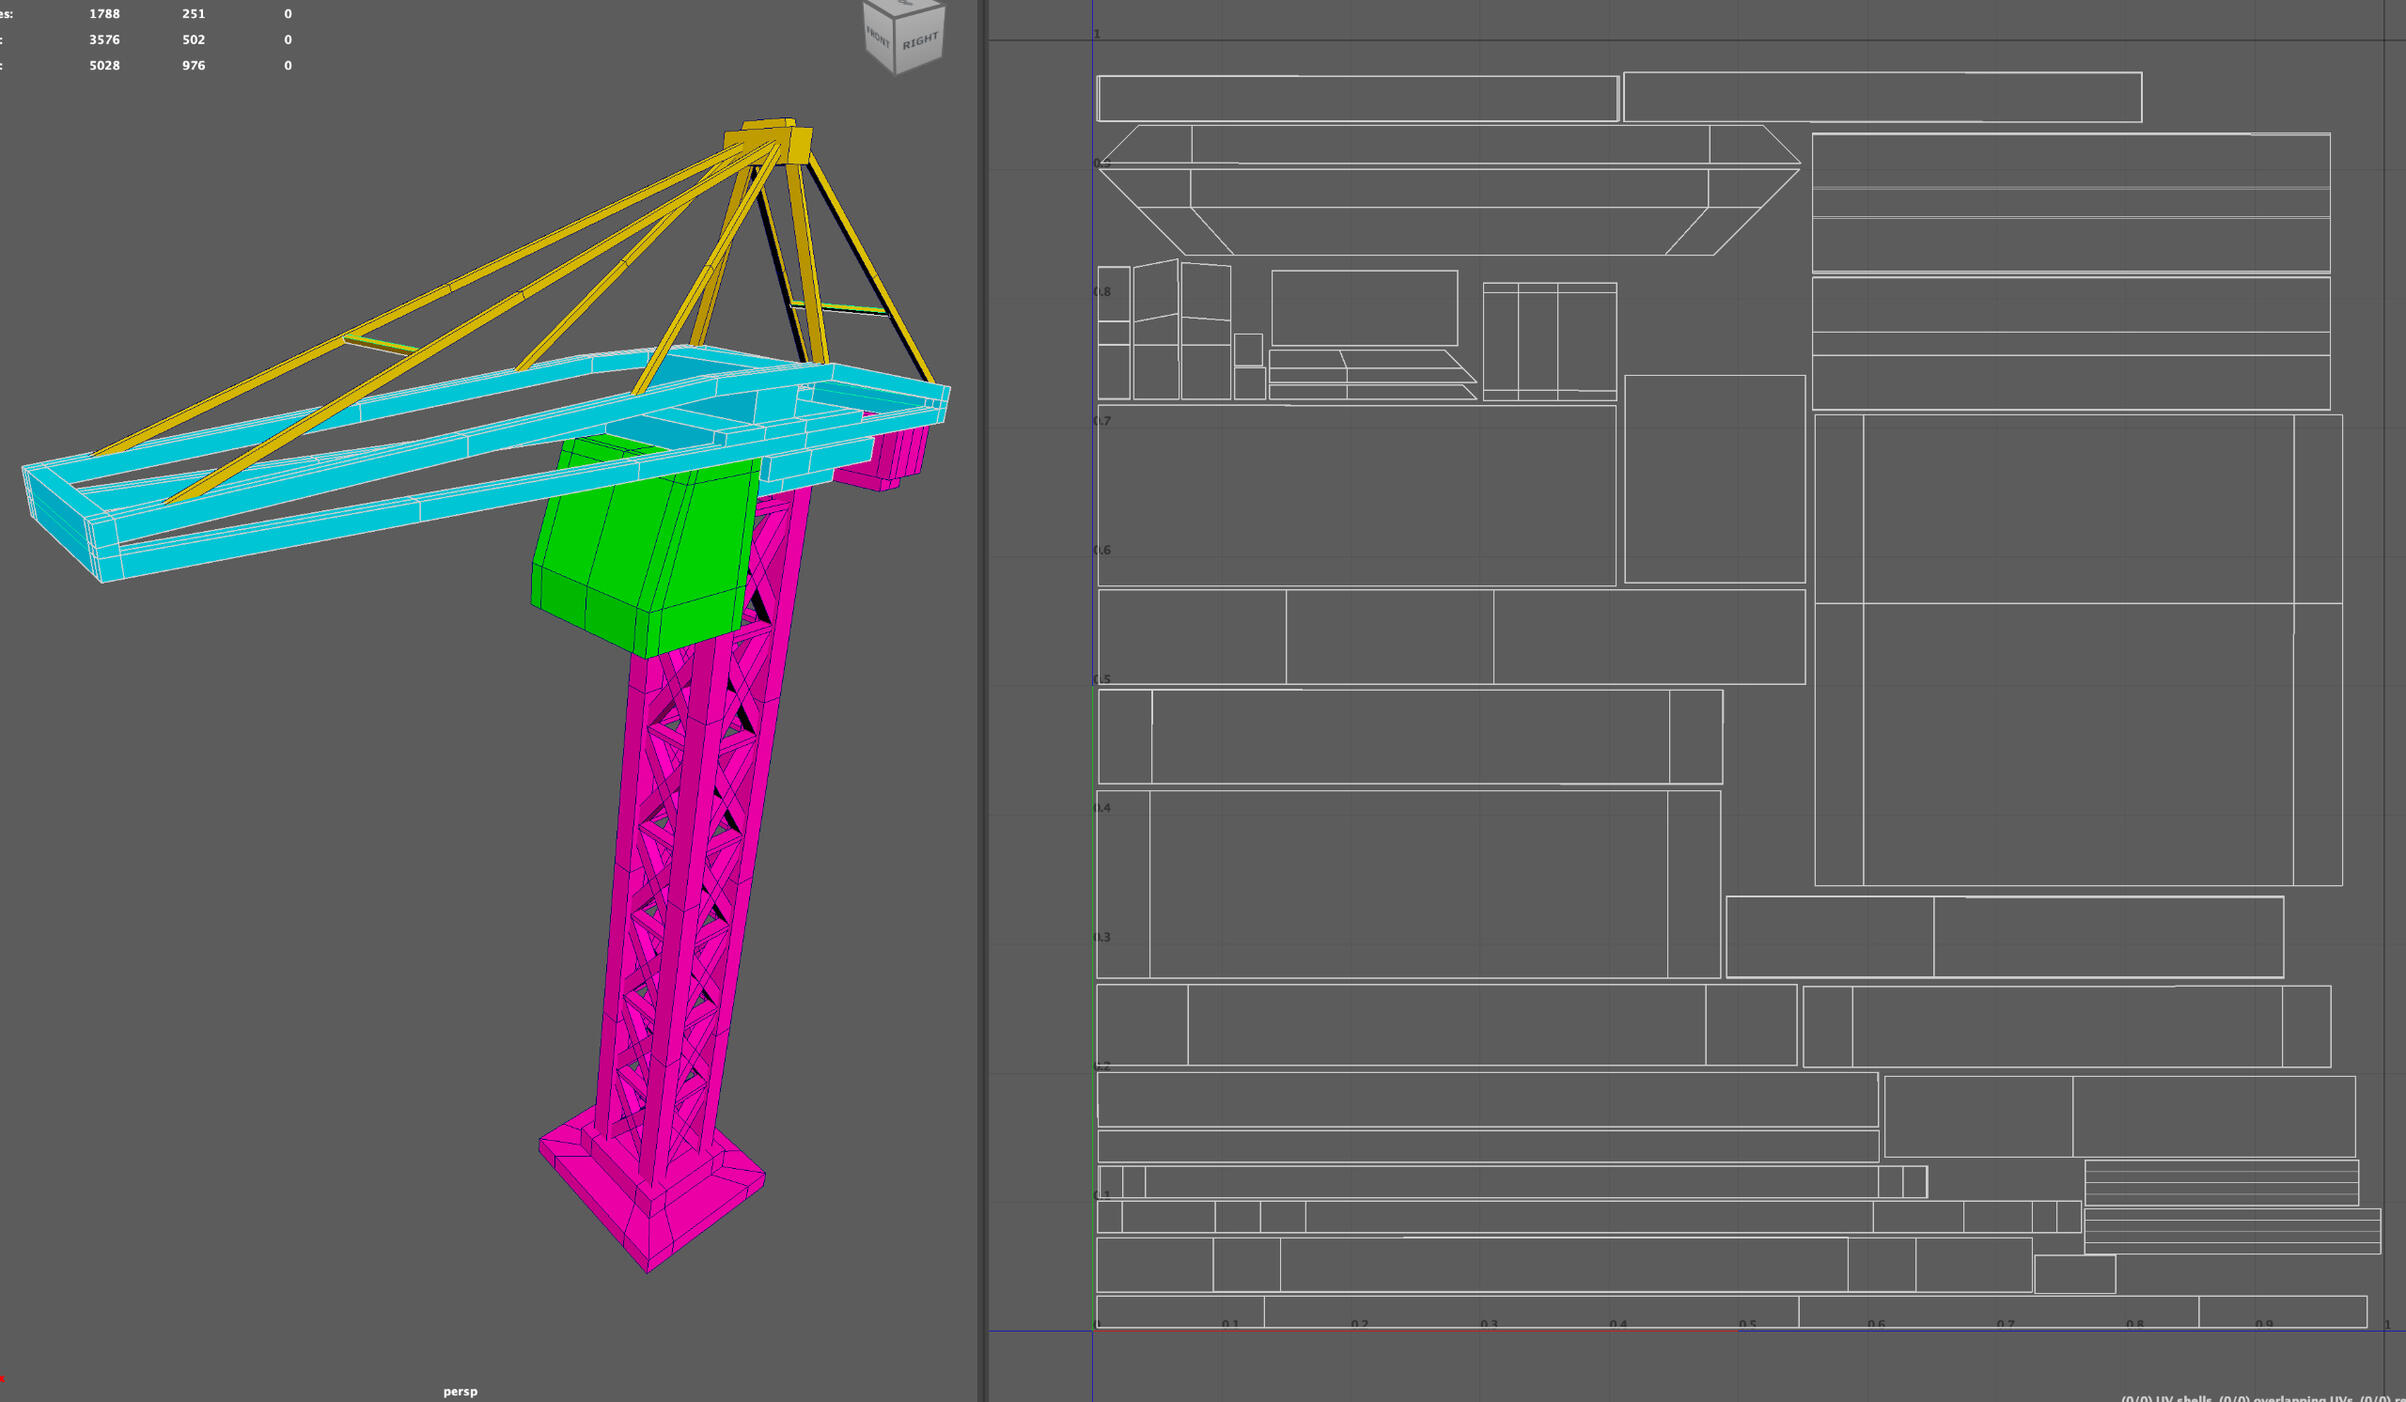Click the 1 label at top of UV grid
The image size is (2406, 1402).
1095,33
